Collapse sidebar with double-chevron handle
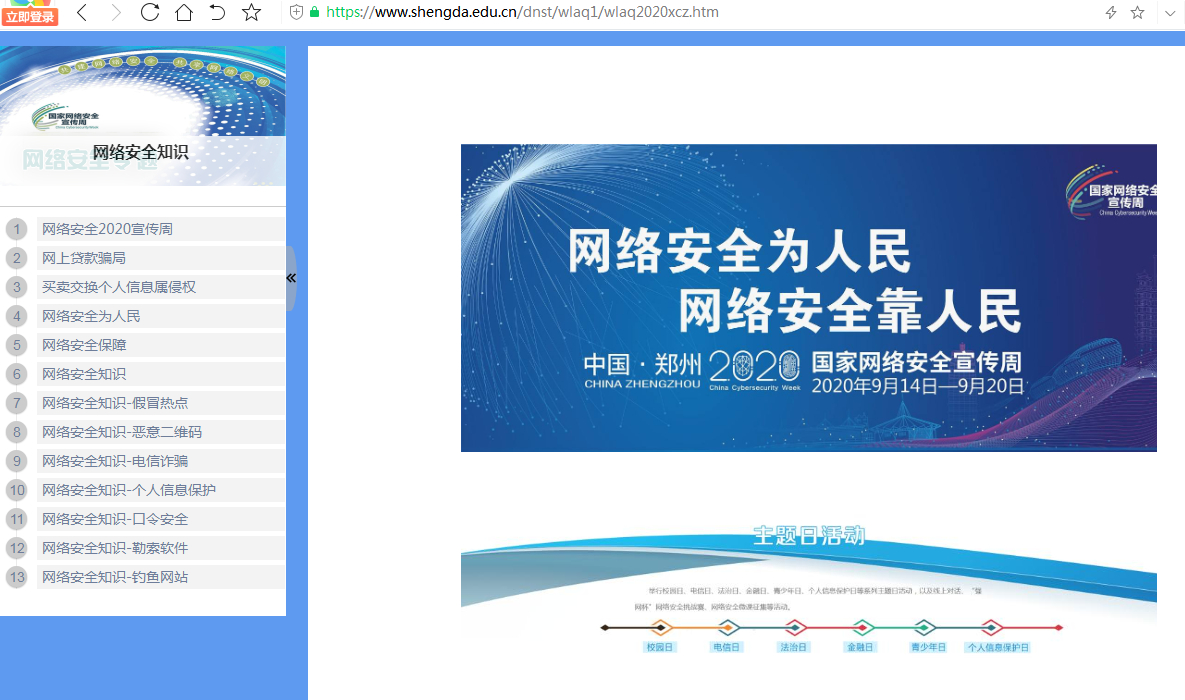This screenshot has width=1185, height=700. 291,278
